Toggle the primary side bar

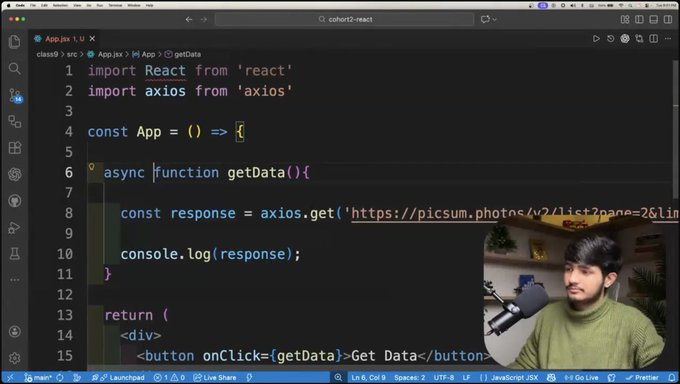pyautogui.click(x=639, y=19)
